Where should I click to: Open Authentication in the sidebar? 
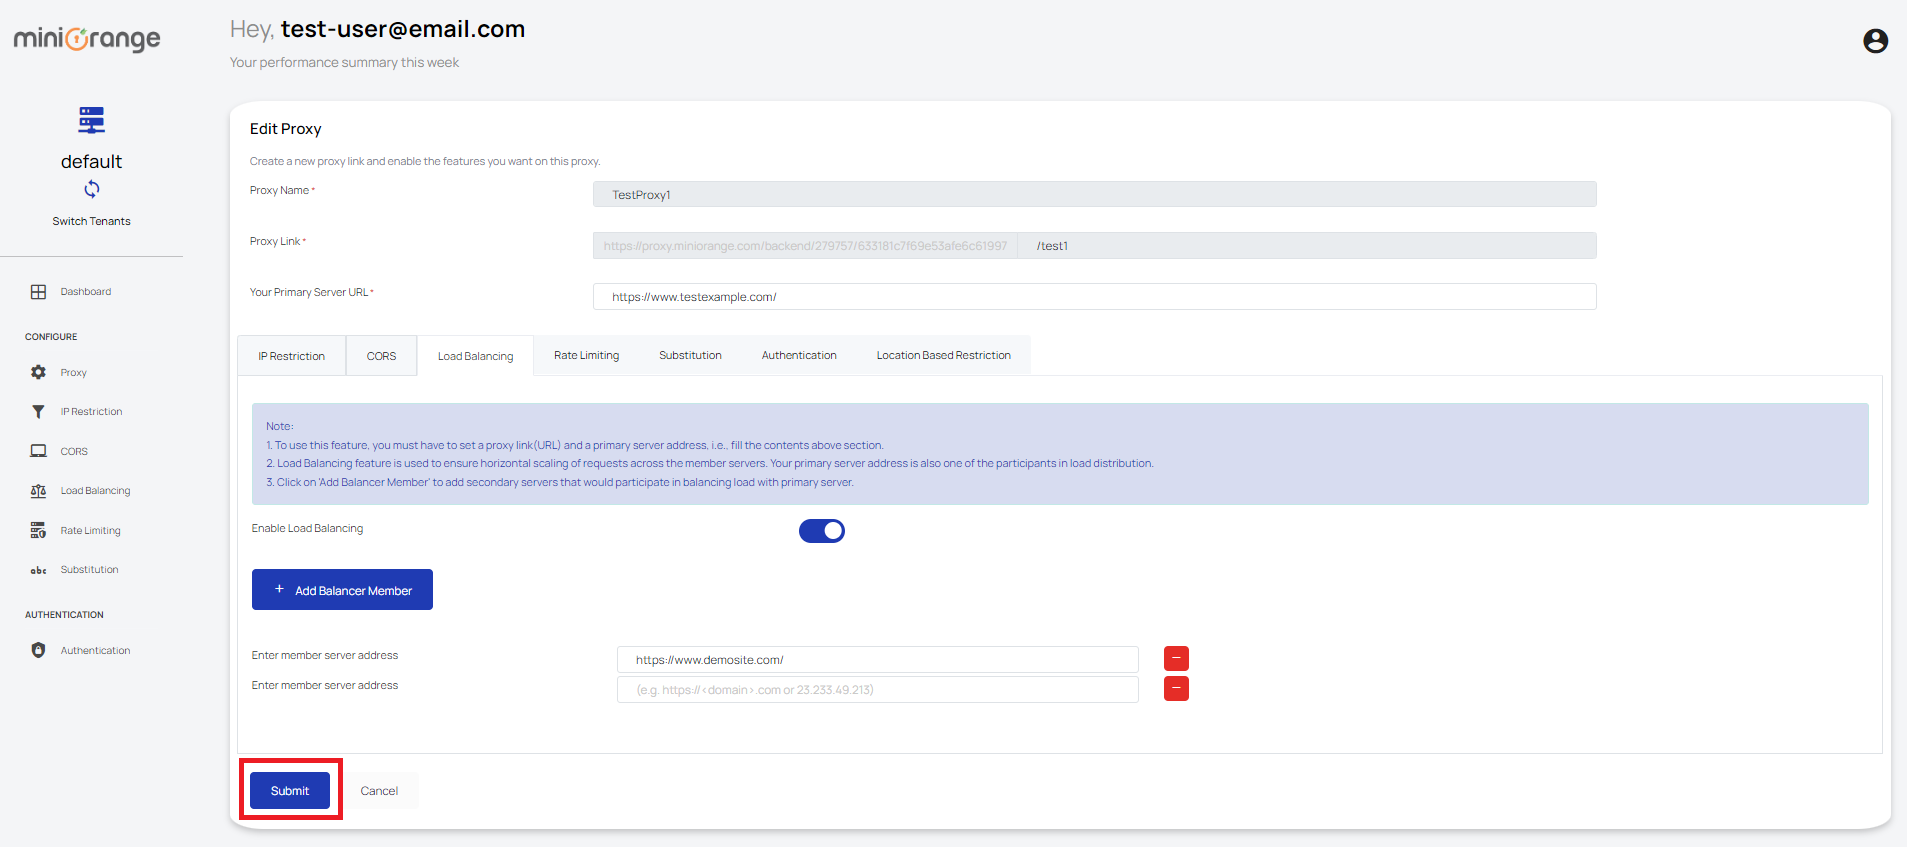point(95,651)
